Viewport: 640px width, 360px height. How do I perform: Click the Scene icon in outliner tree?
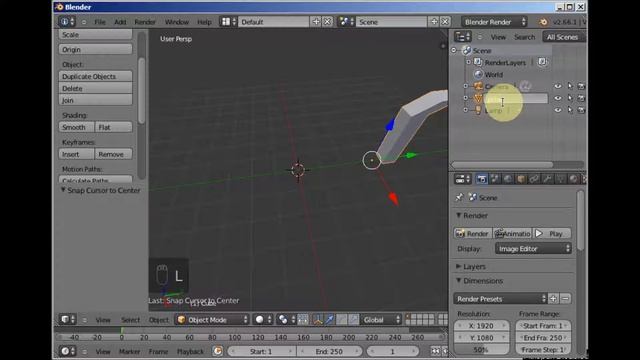(x=467, y=50)
